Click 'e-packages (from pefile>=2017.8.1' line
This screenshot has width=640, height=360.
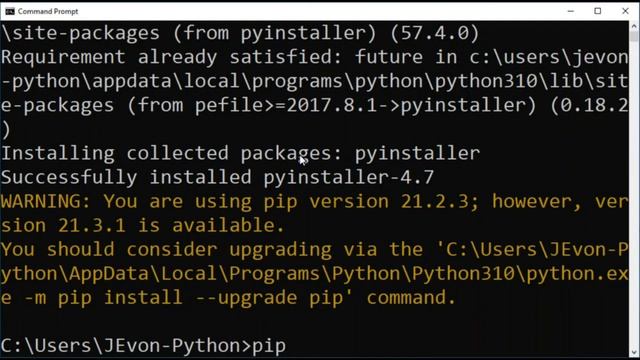point(314,105)
